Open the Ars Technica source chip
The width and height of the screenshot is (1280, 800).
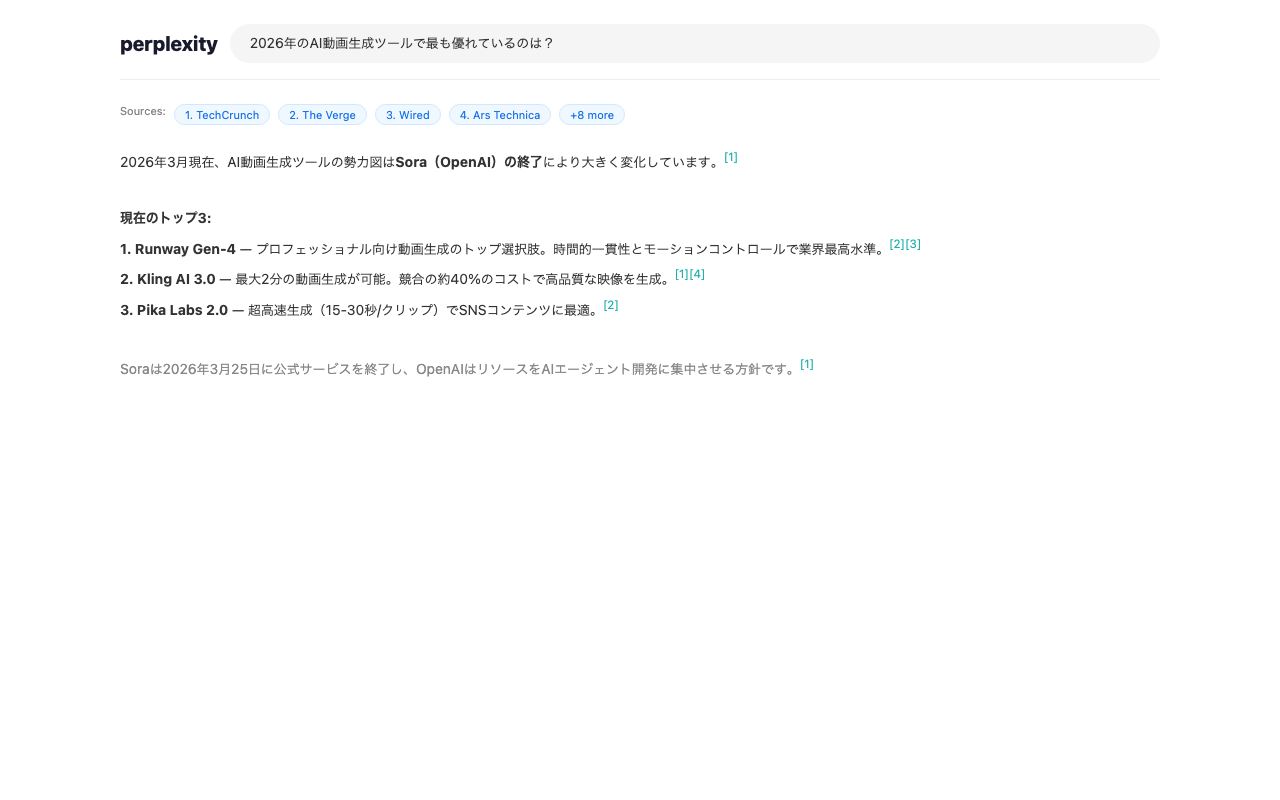click(x=499, y=115)
